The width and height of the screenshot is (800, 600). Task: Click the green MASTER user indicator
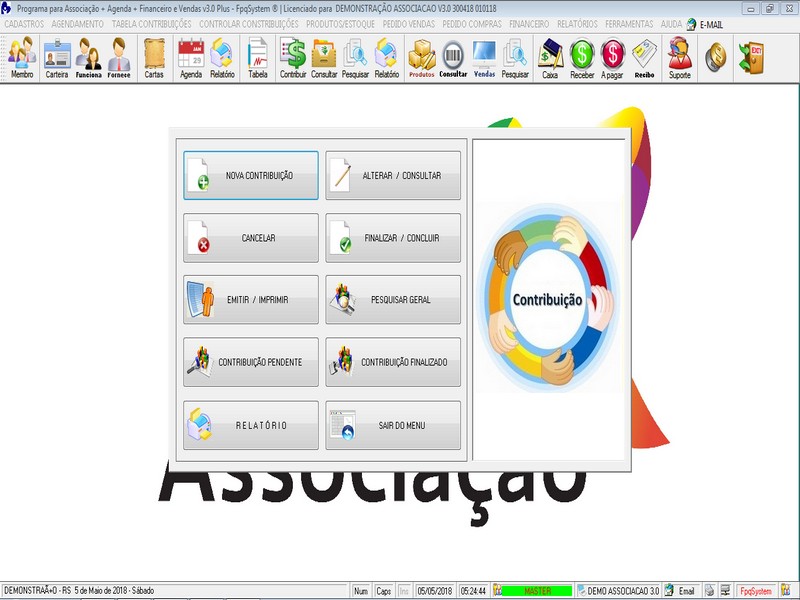537,591
